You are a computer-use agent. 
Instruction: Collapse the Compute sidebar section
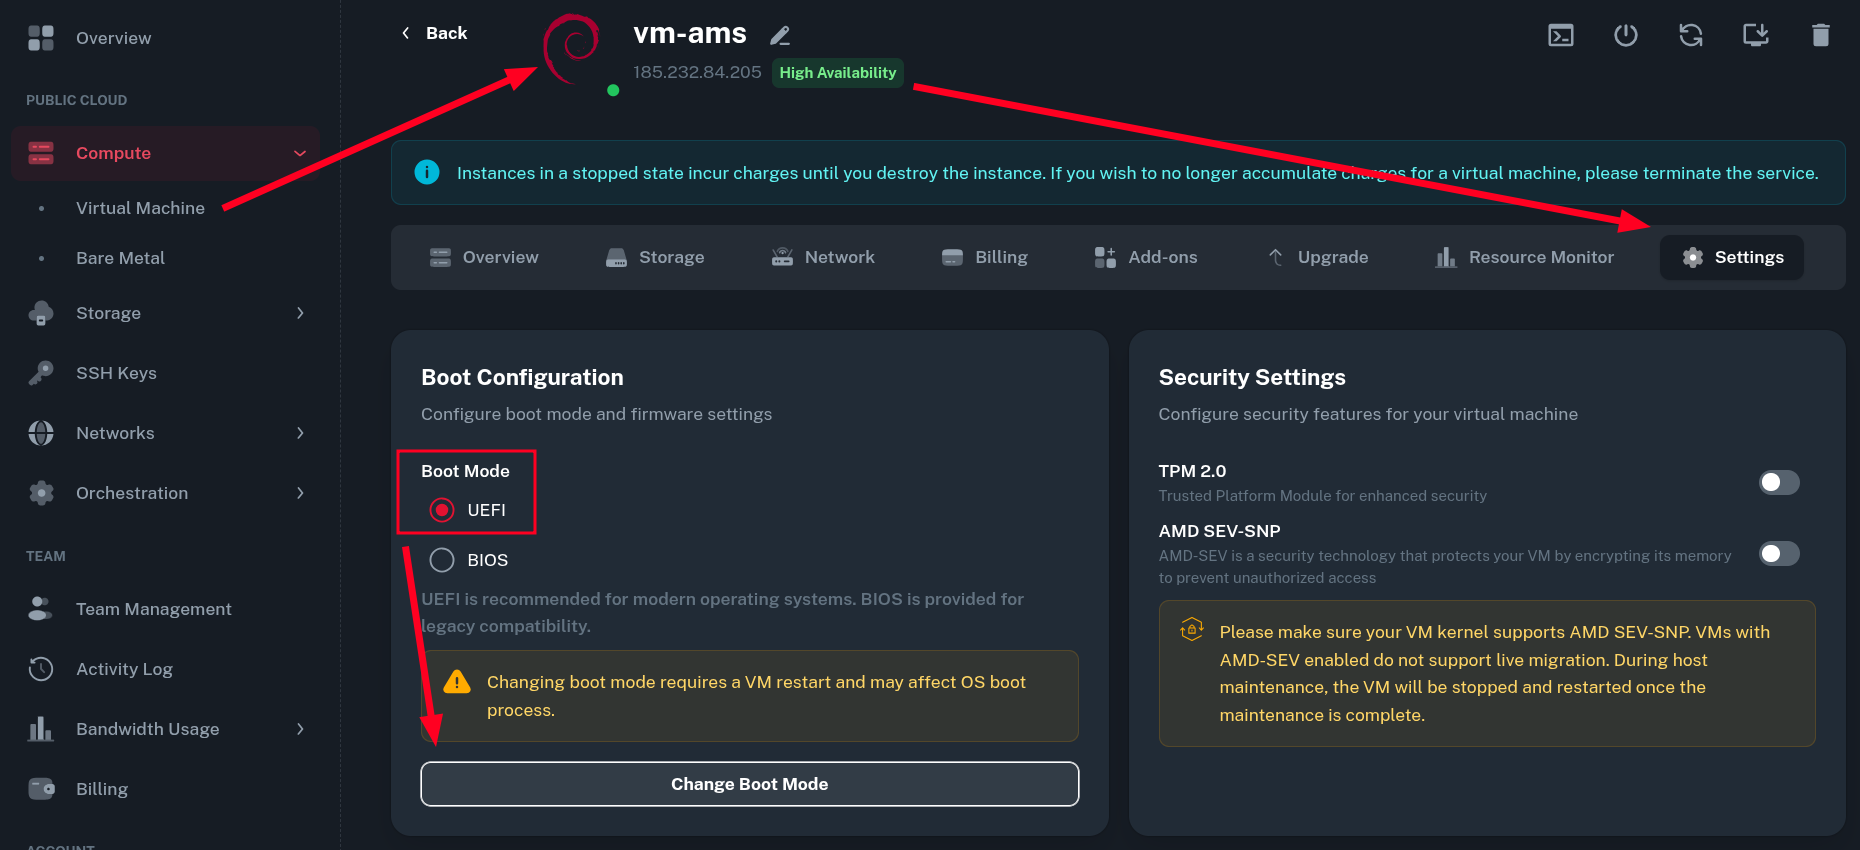pyautogui.click(x=299, y=153)
